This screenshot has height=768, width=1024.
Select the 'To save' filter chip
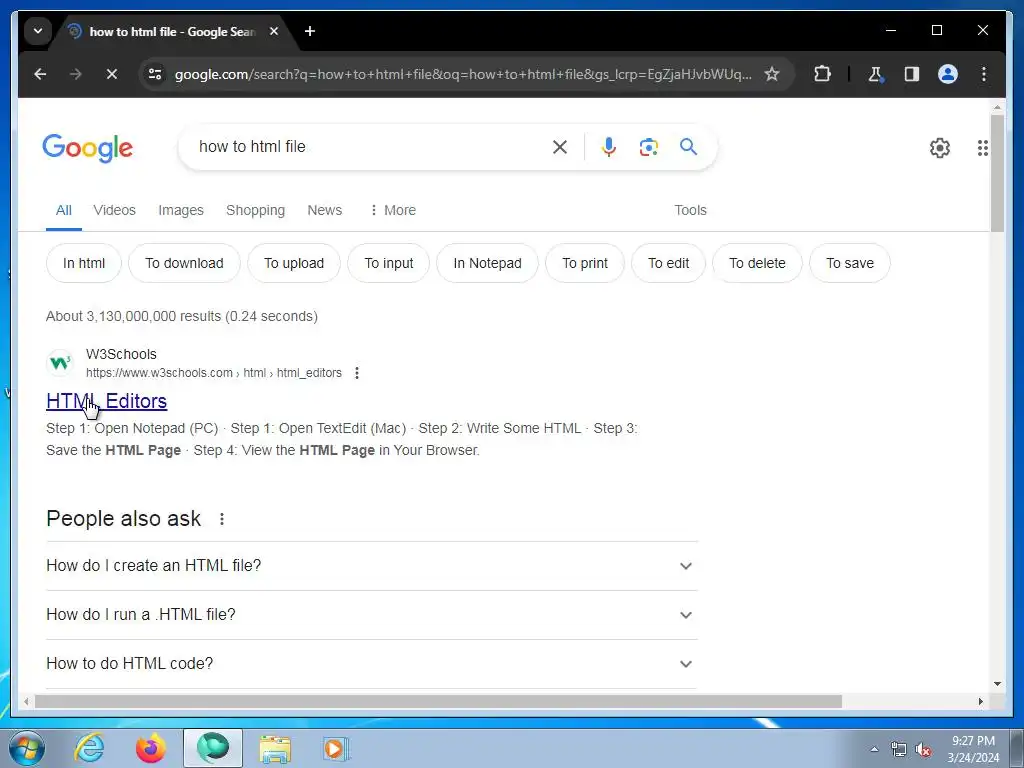pyautogui.click(x=850, y=263)
